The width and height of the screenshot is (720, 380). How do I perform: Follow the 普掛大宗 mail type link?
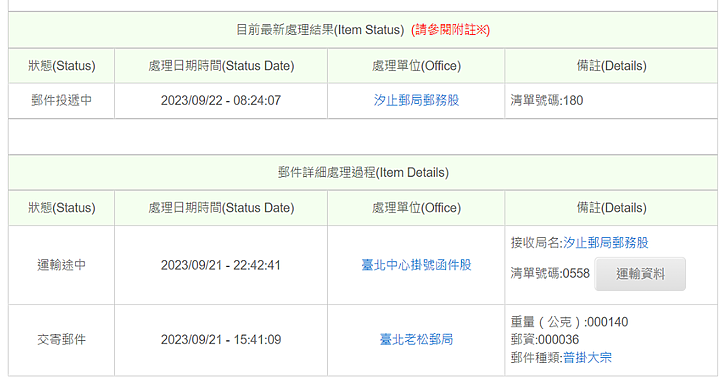click(587, 358)
